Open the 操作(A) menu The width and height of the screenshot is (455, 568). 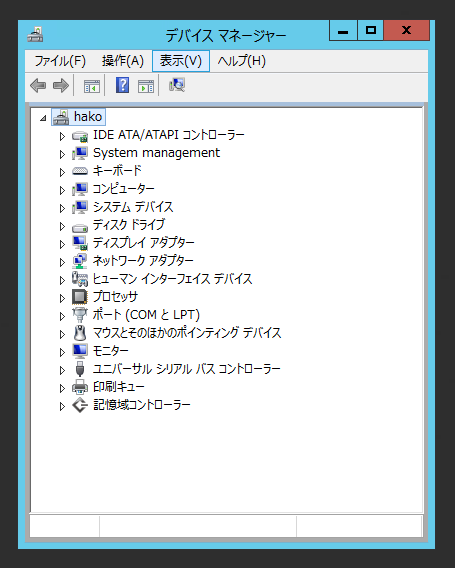(x=123, y=61)
